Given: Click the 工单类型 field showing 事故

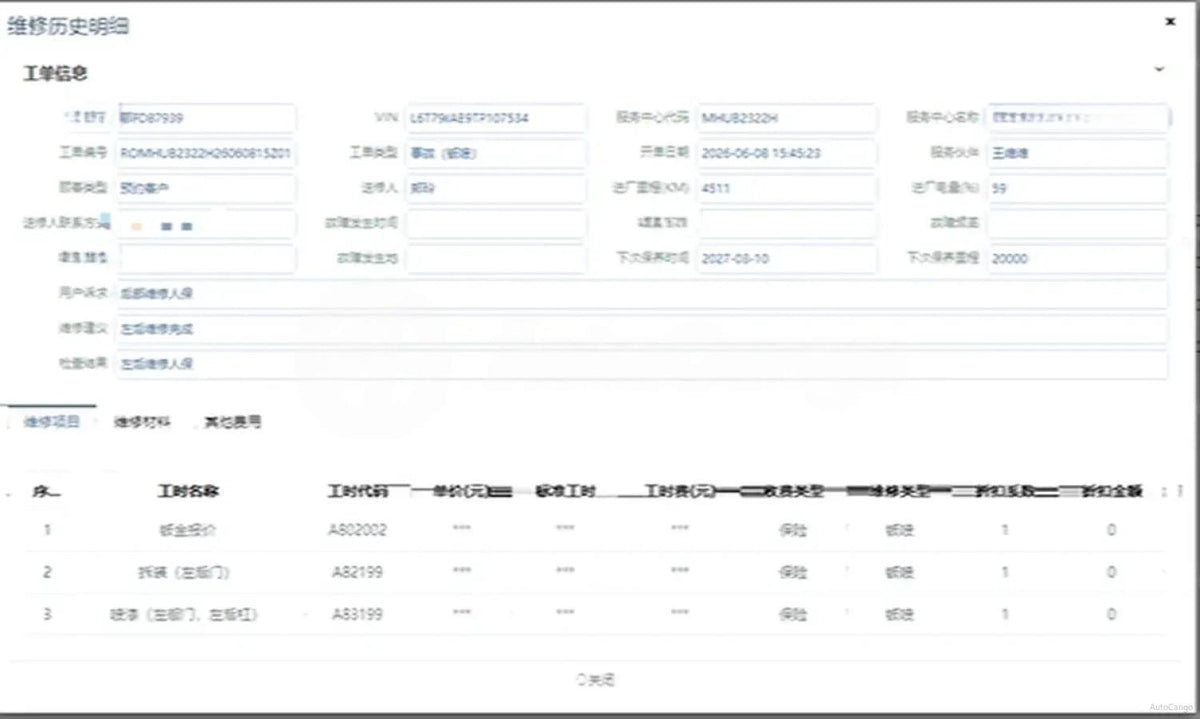Looking at the screenshot, I should click(x=496, y=153).
